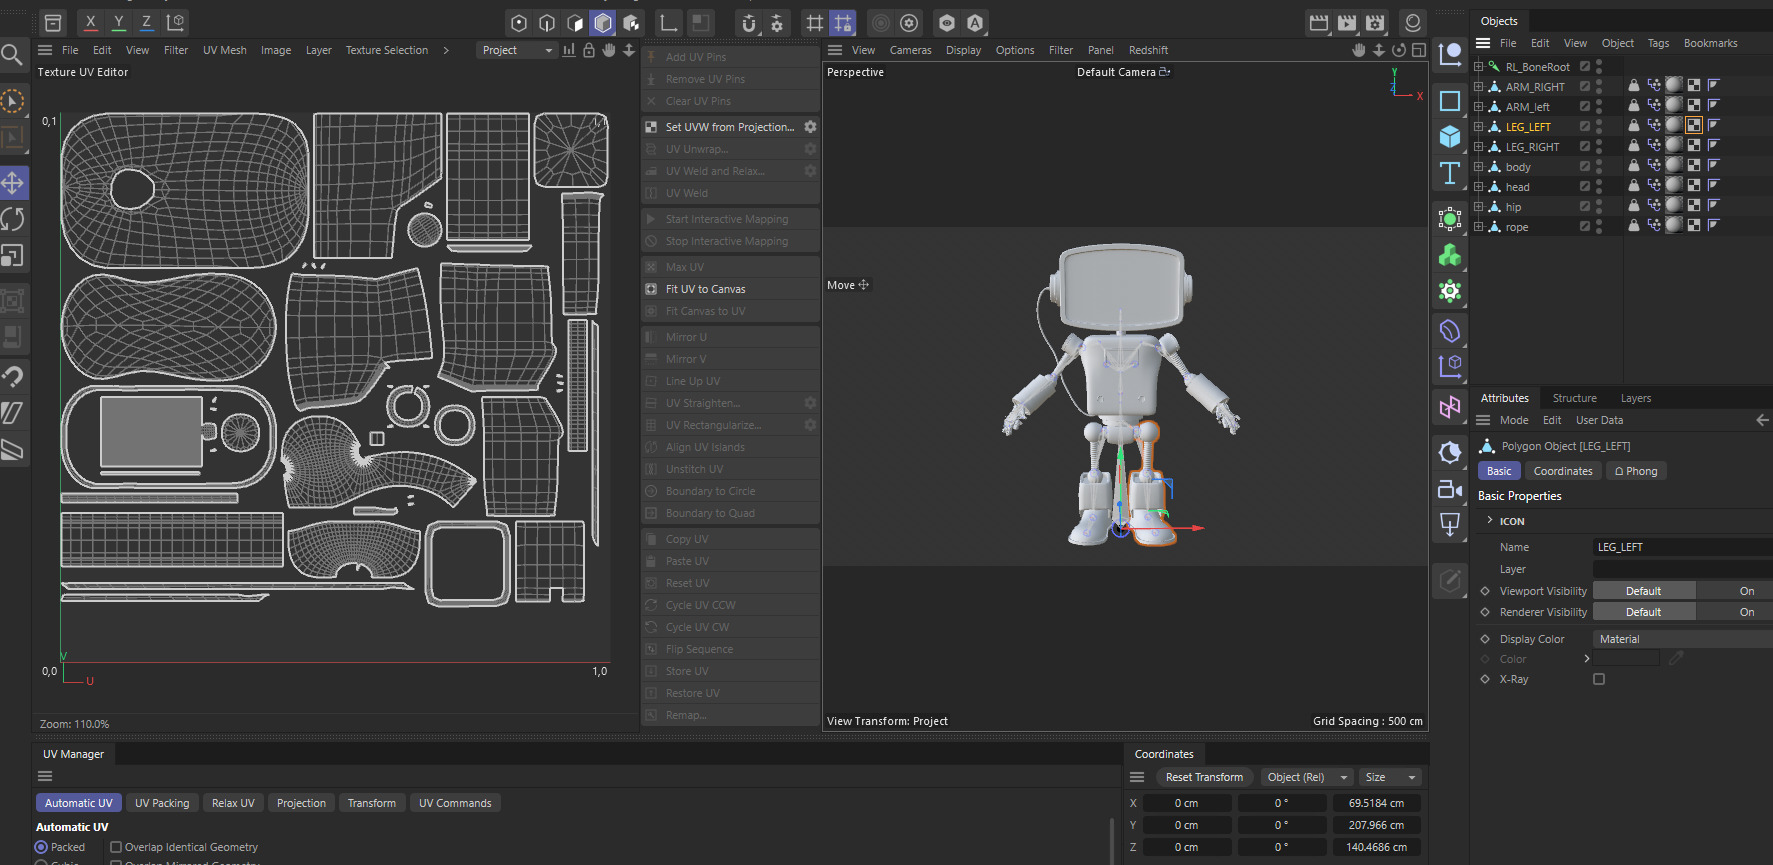
Task: Select the Rotate tool in left toolbar
Action: [x=13, y=219]
